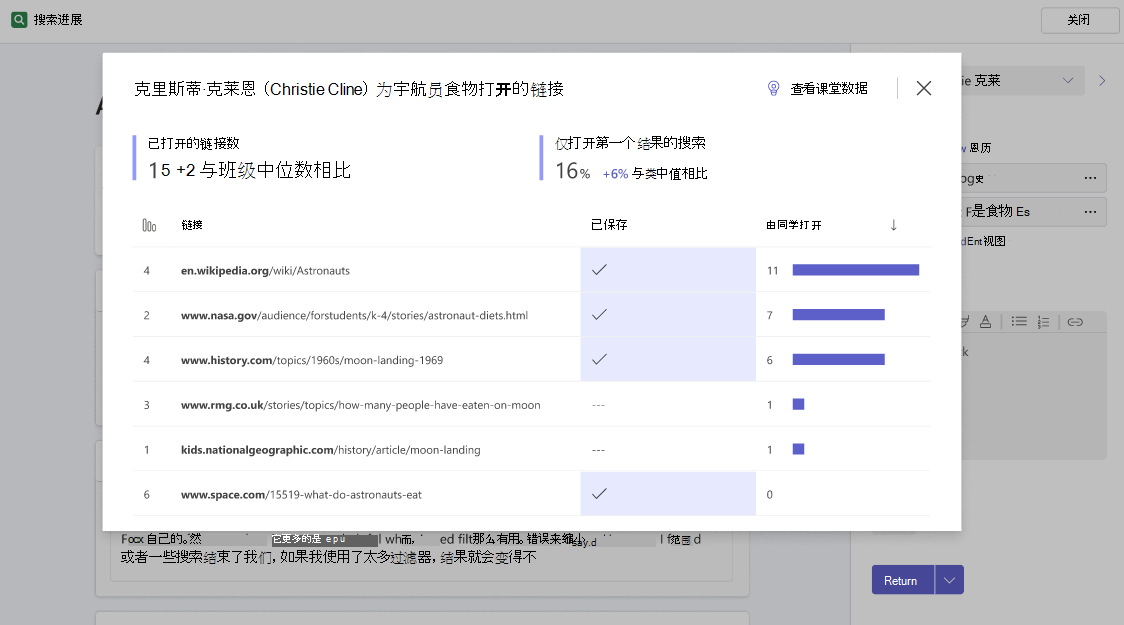1124x625 pixels.
Task: Click the small bar in nationalgeographic row
Action: 798,449
